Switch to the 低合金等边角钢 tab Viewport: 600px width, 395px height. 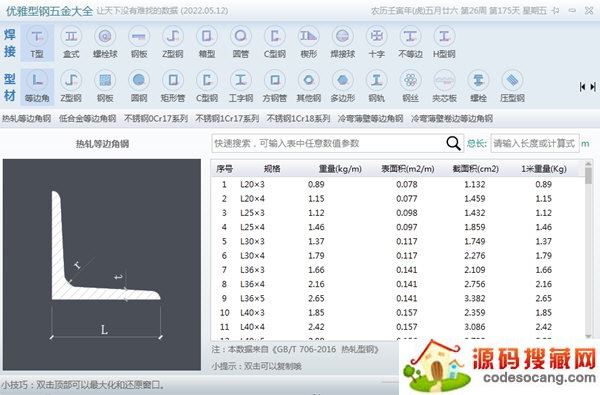tap(87, 119)
